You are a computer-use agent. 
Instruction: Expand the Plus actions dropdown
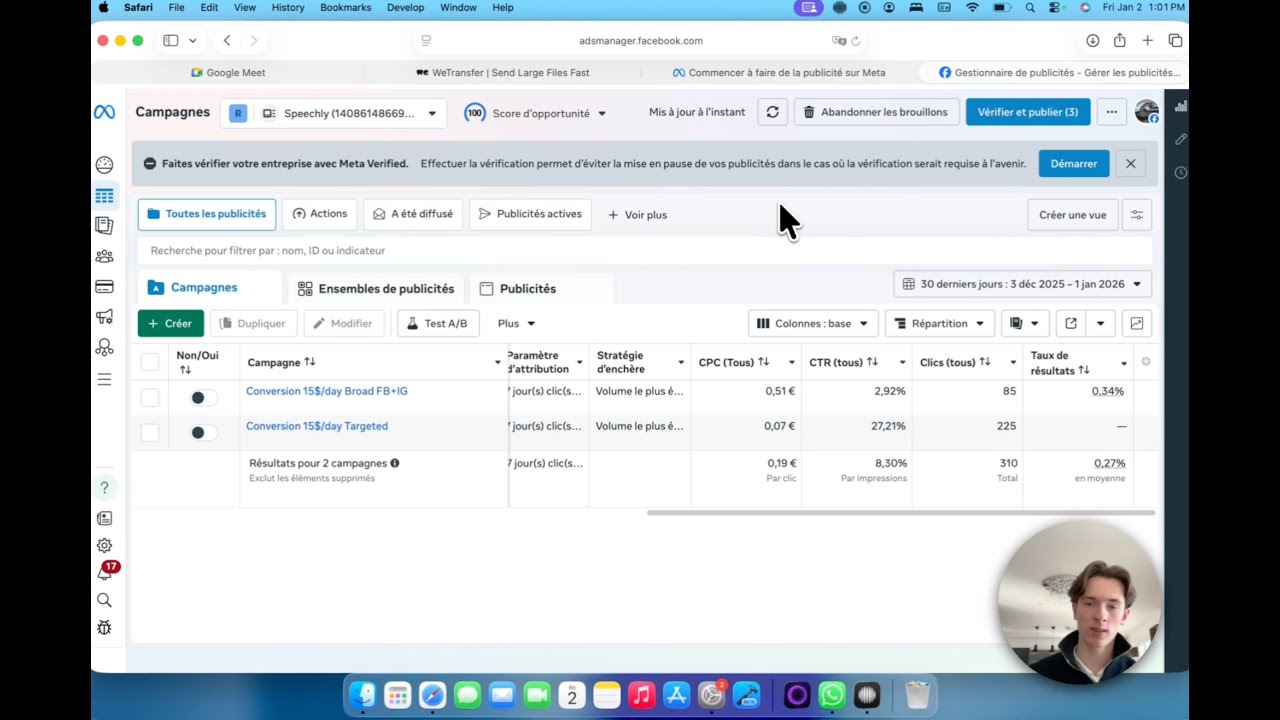[516, 323]
